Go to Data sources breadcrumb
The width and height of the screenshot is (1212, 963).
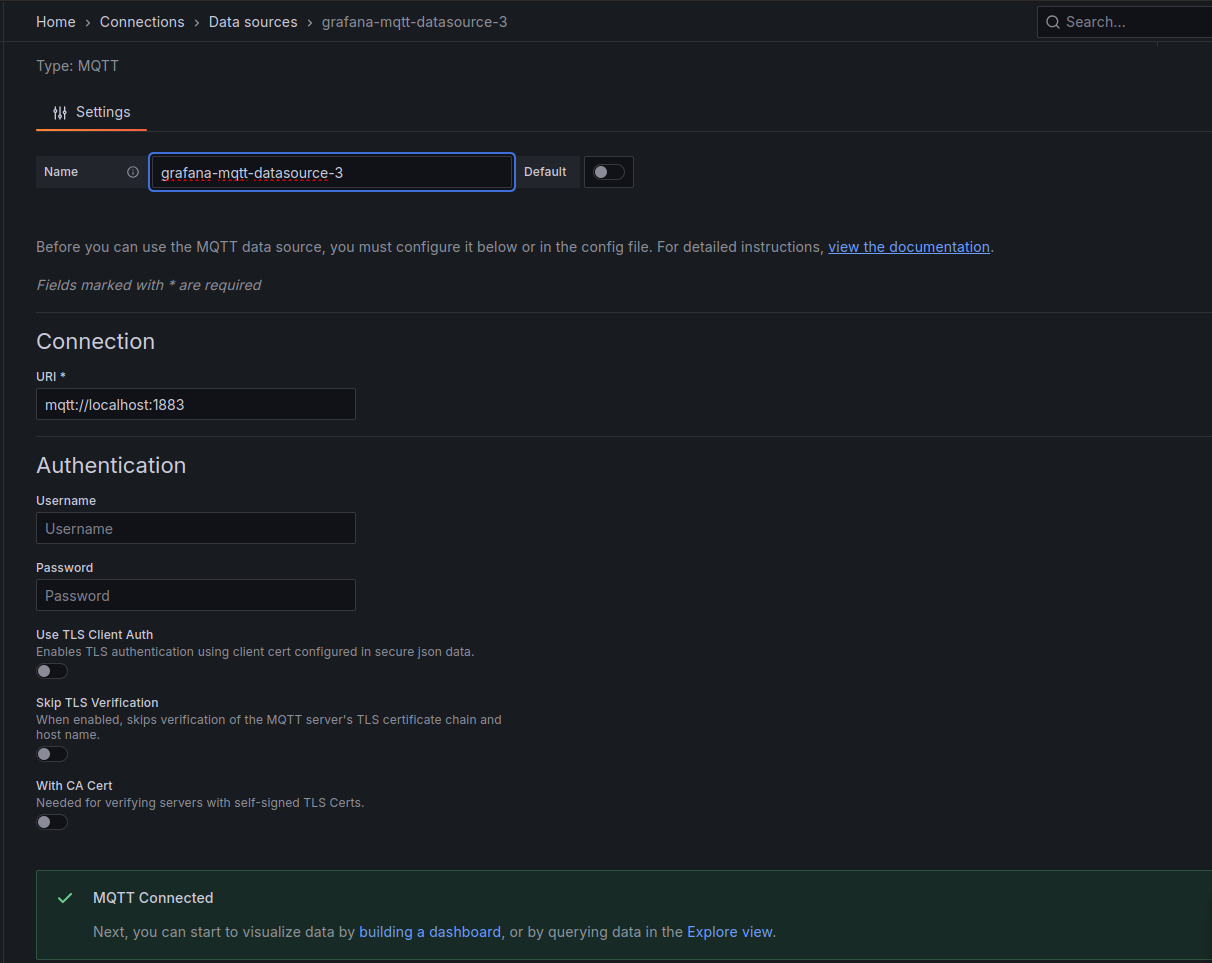(x=253, y=22)
